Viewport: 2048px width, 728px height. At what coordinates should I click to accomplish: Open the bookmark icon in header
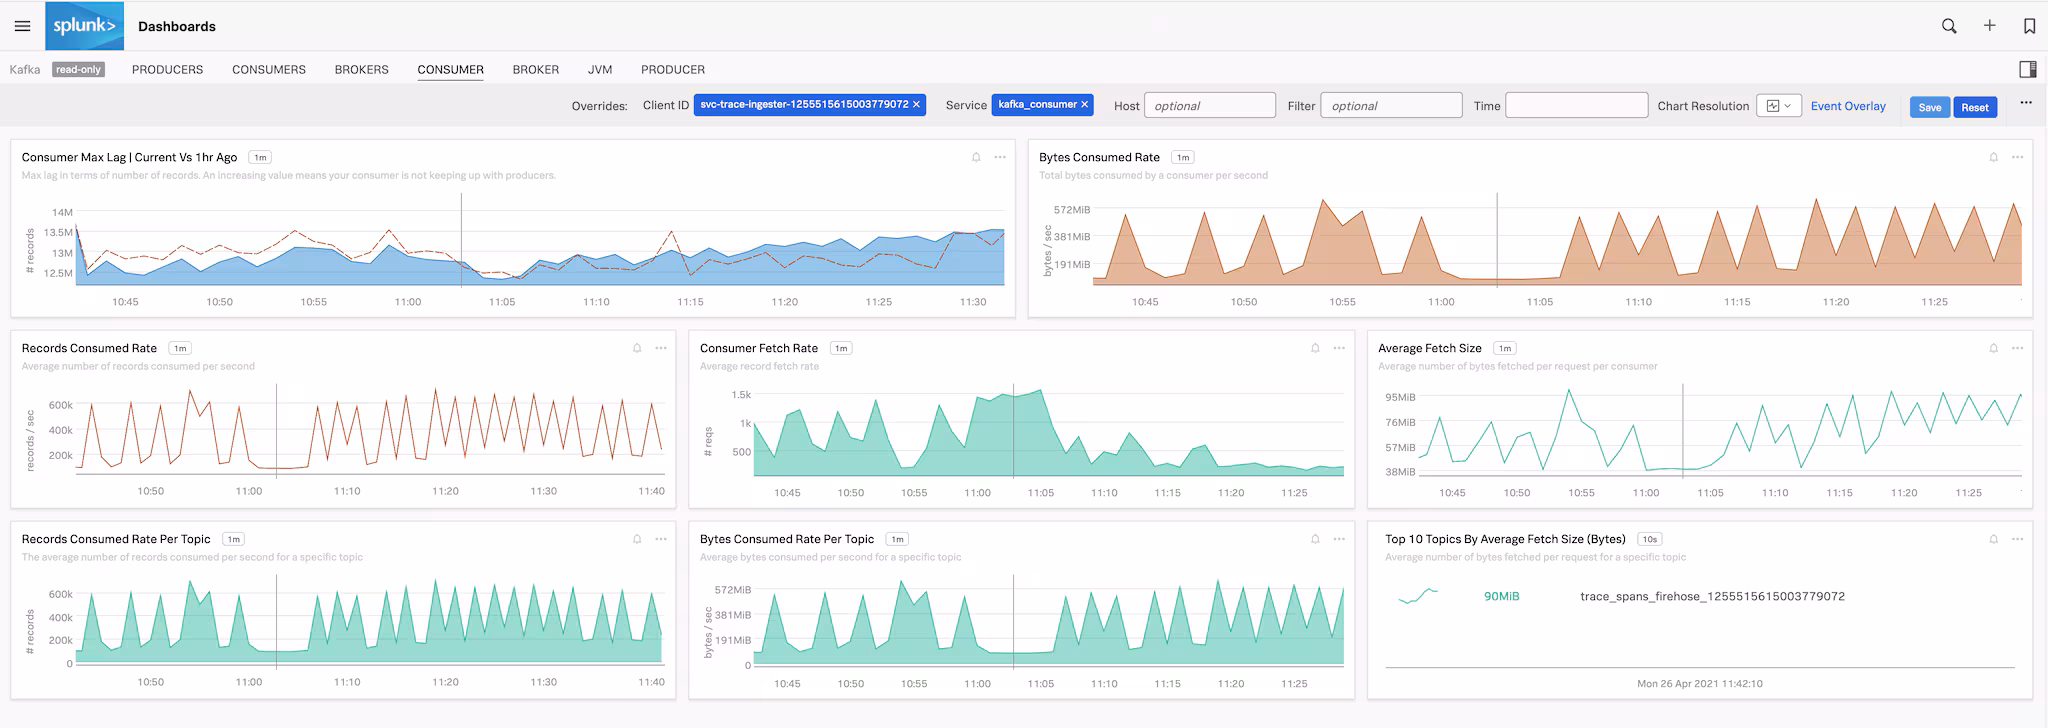pyautogui.click(x=2029, y=26)
